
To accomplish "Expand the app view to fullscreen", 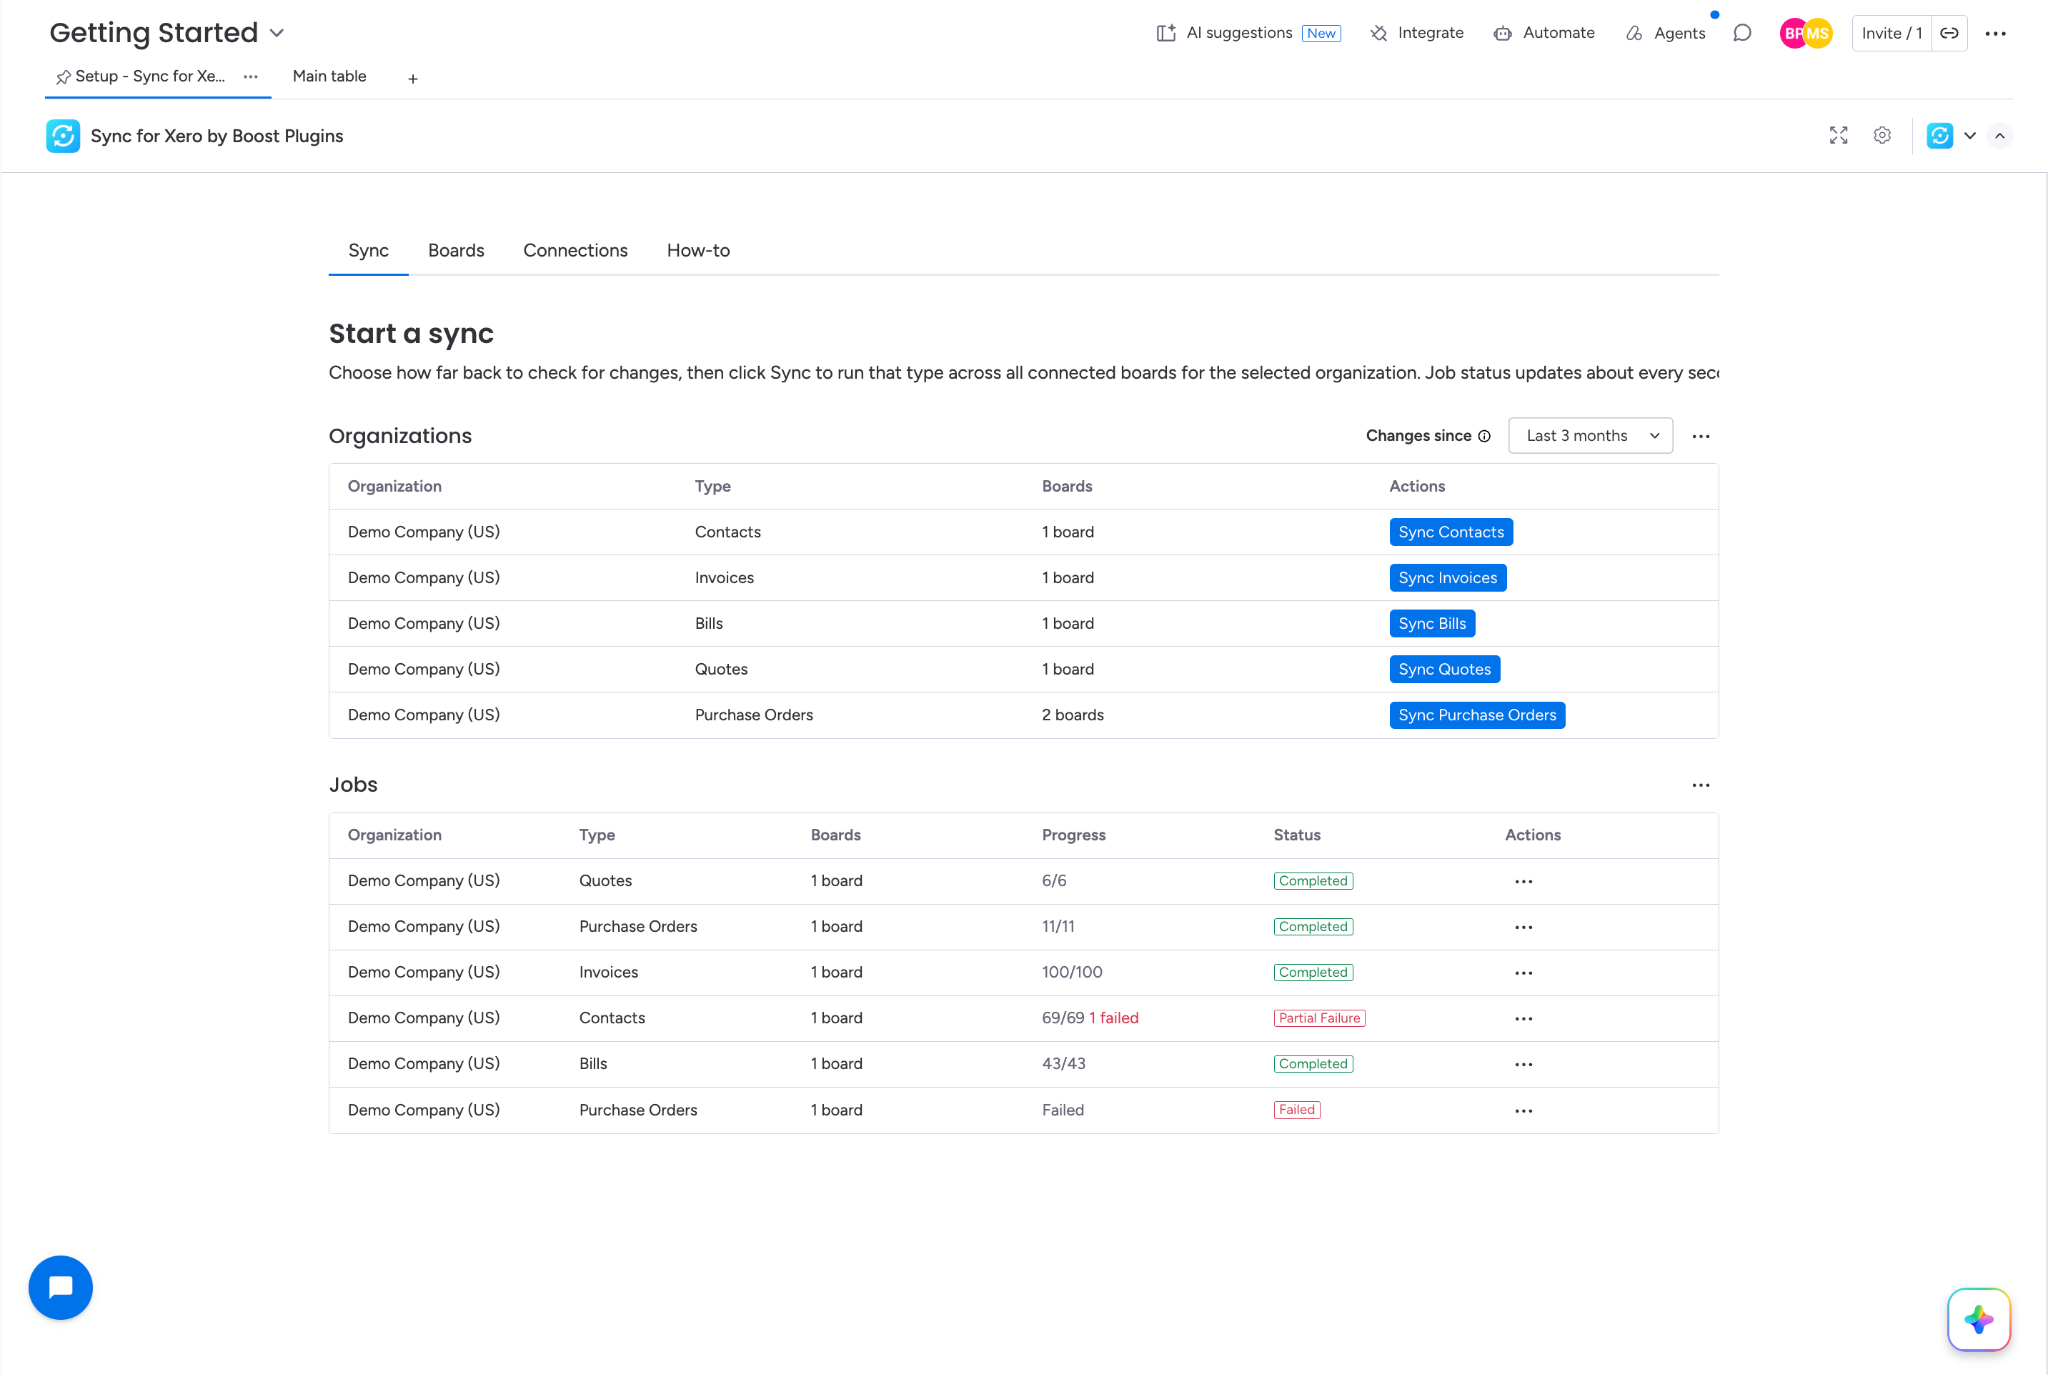I will pyautogui.click(x=1839, y=135).
